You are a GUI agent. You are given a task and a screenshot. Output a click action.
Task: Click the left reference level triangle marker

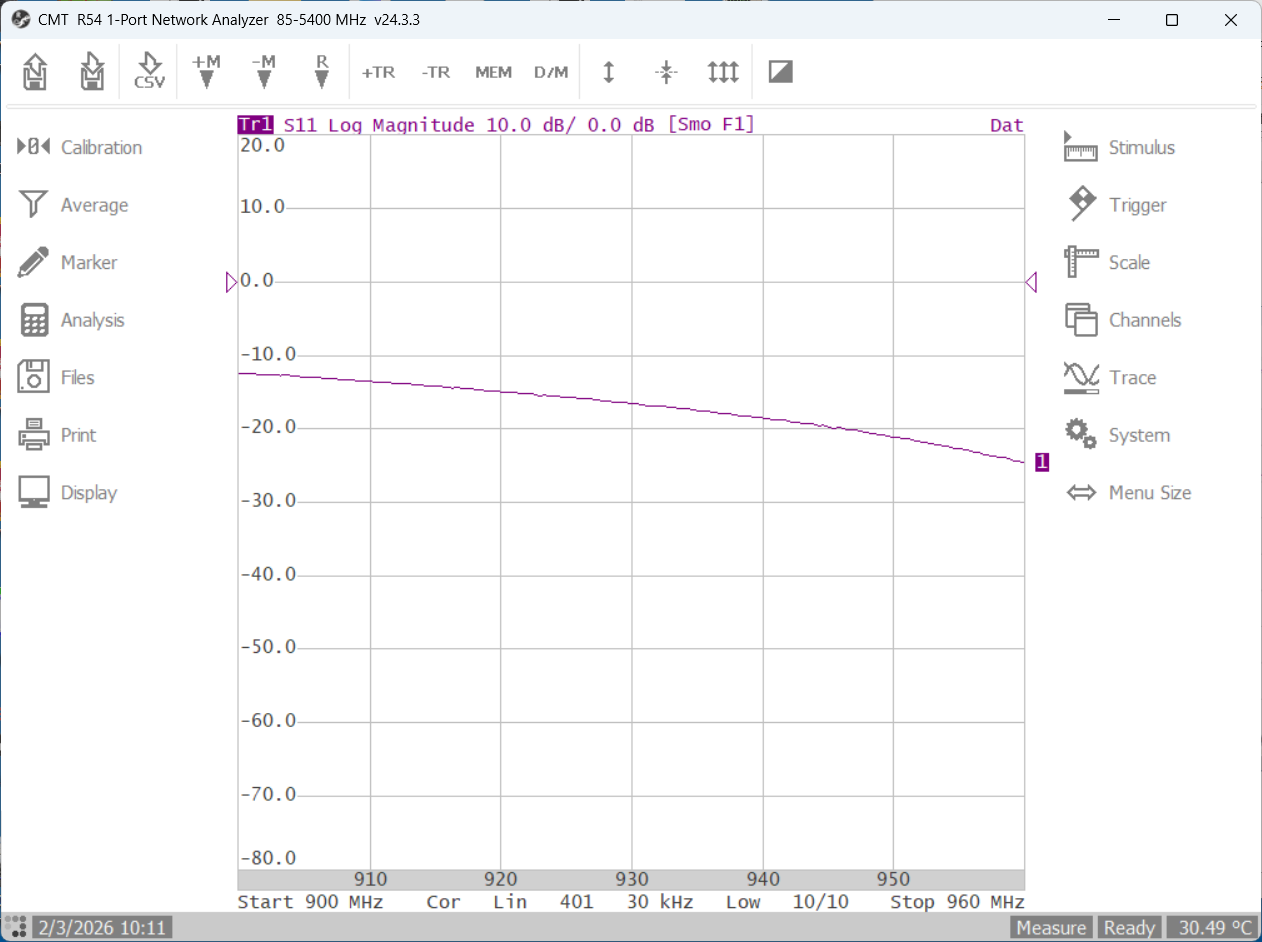232,283
